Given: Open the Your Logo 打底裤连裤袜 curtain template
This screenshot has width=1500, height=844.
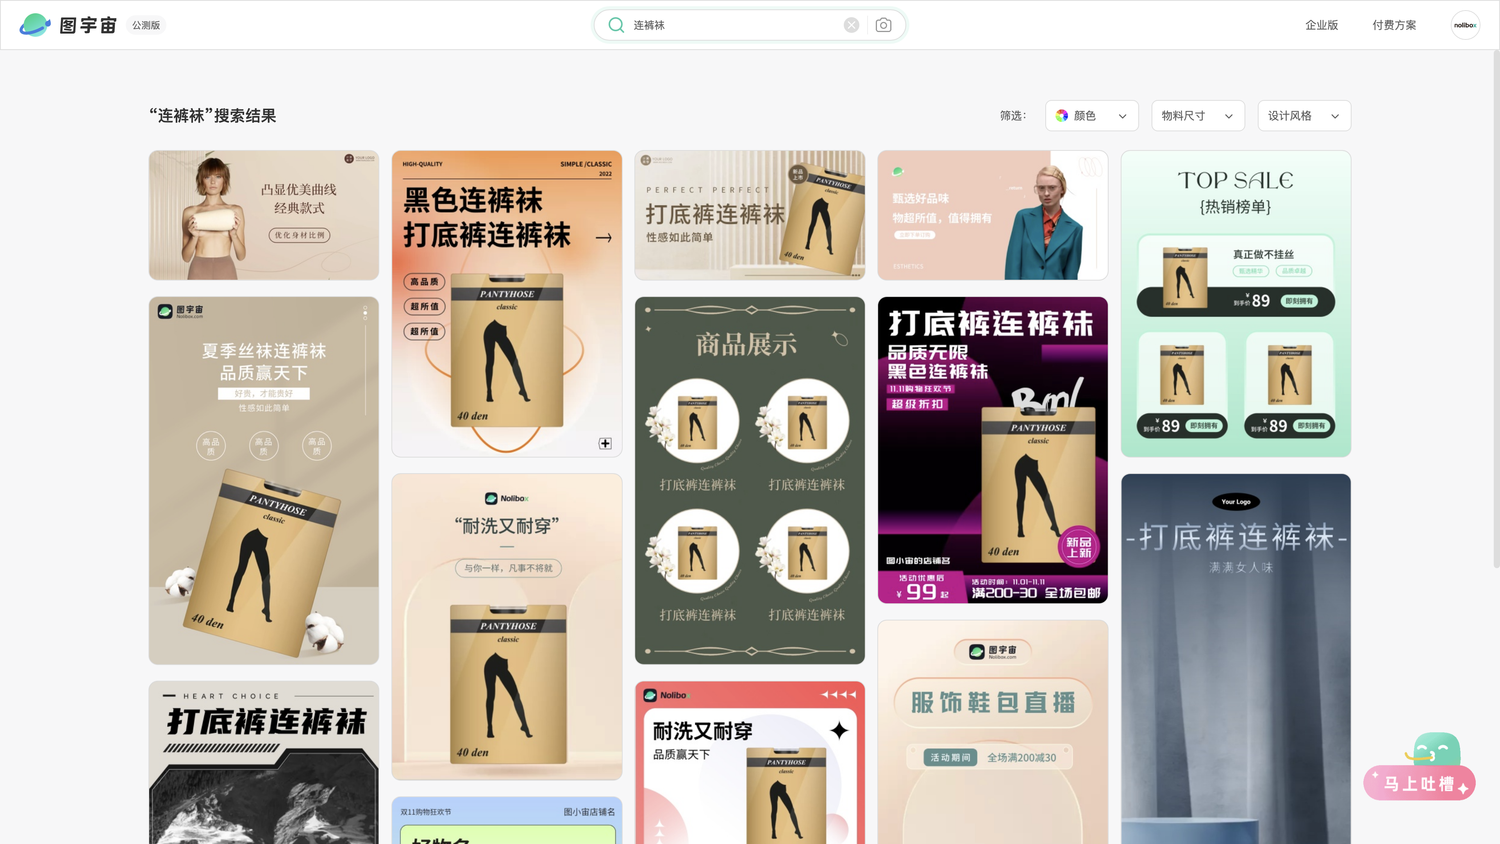Looking at the screenshot, I should point(1236,659).
